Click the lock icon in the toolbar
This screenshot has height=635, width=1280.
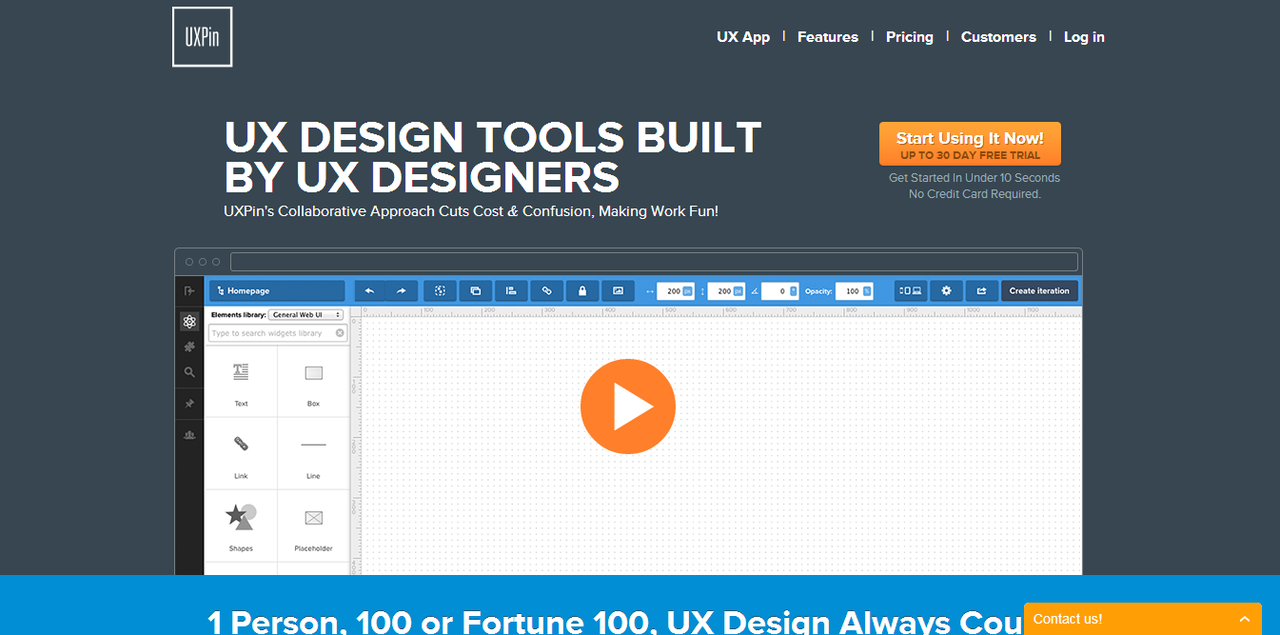pos(582,291)
